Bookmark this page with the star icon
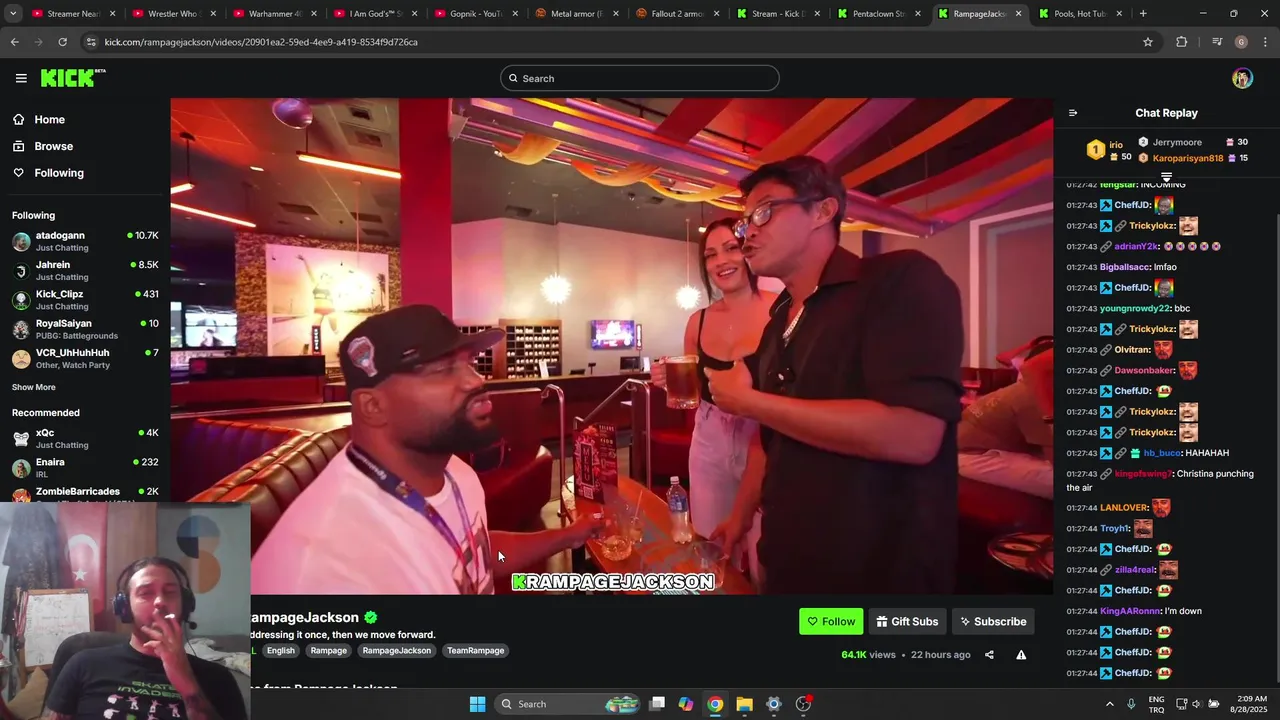 click(1148, 42)
